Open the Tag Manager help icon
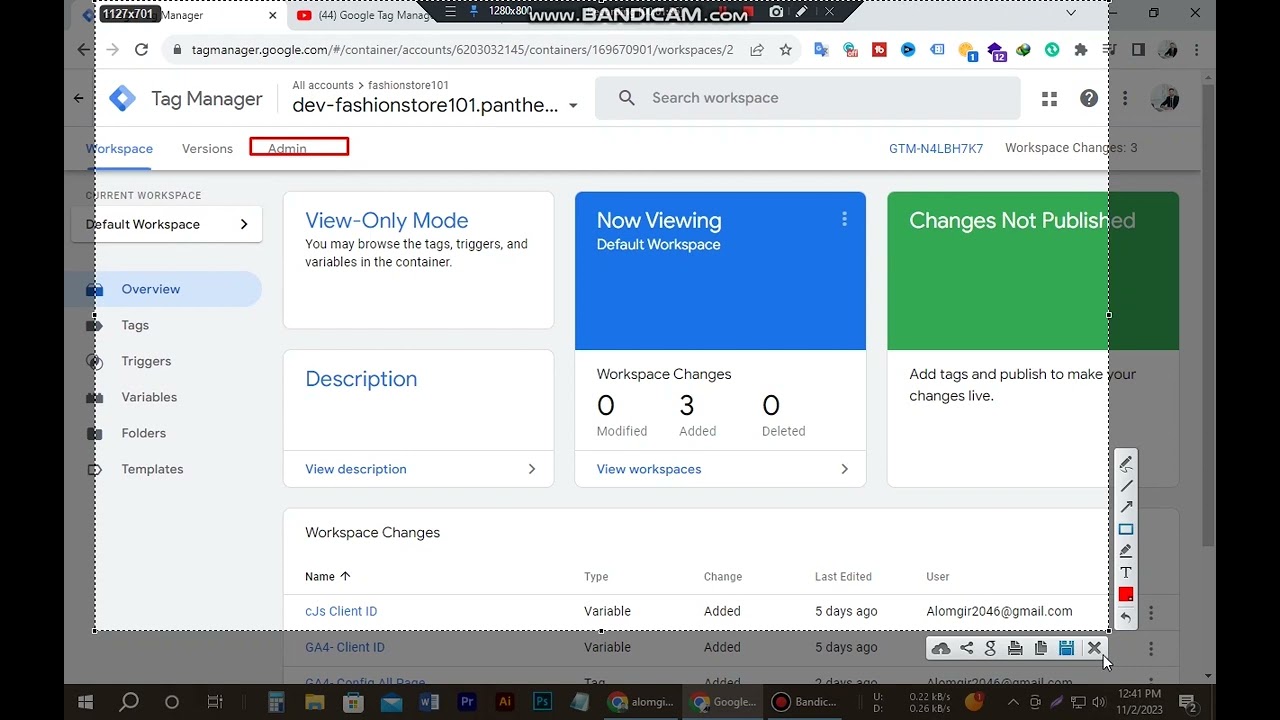 [1089, 98]
